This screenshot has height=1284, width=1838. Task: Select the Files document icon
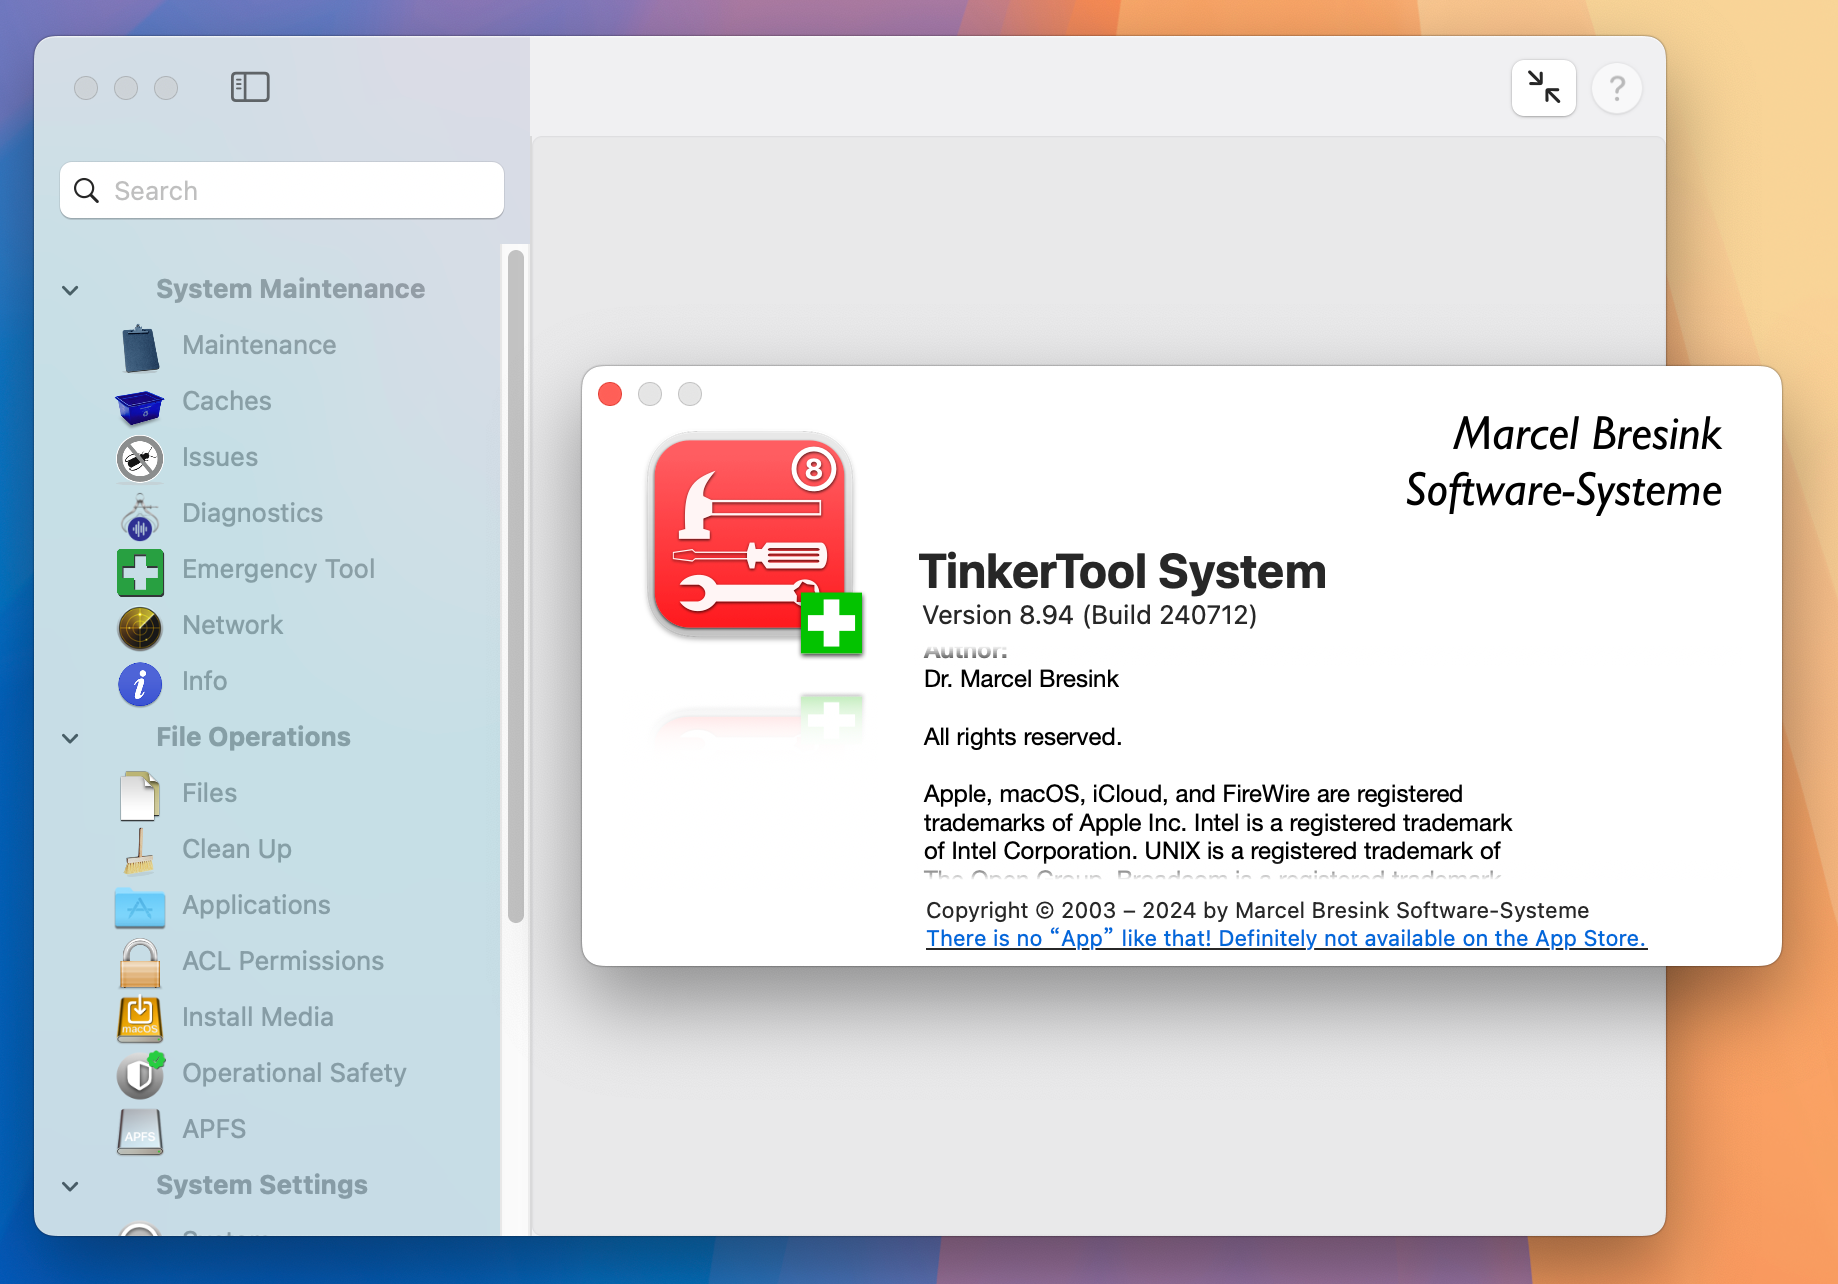[140, 795]
